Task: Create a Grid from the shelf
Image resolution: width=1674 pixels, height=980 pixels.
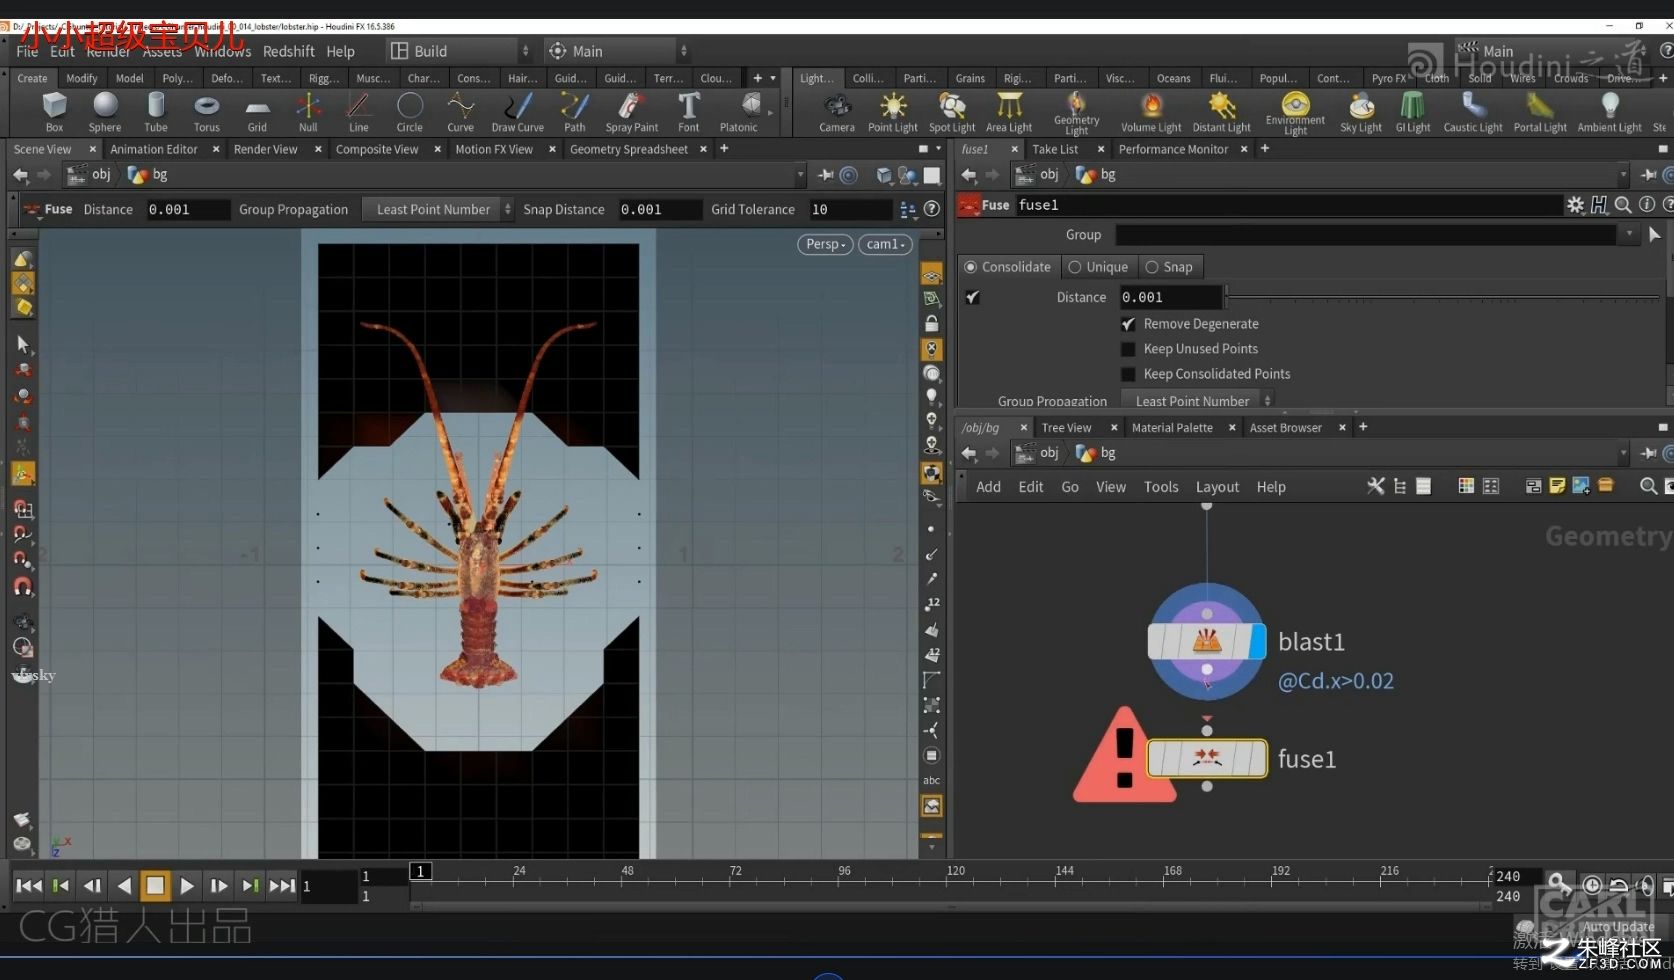Action: click(x=257, y=112)
